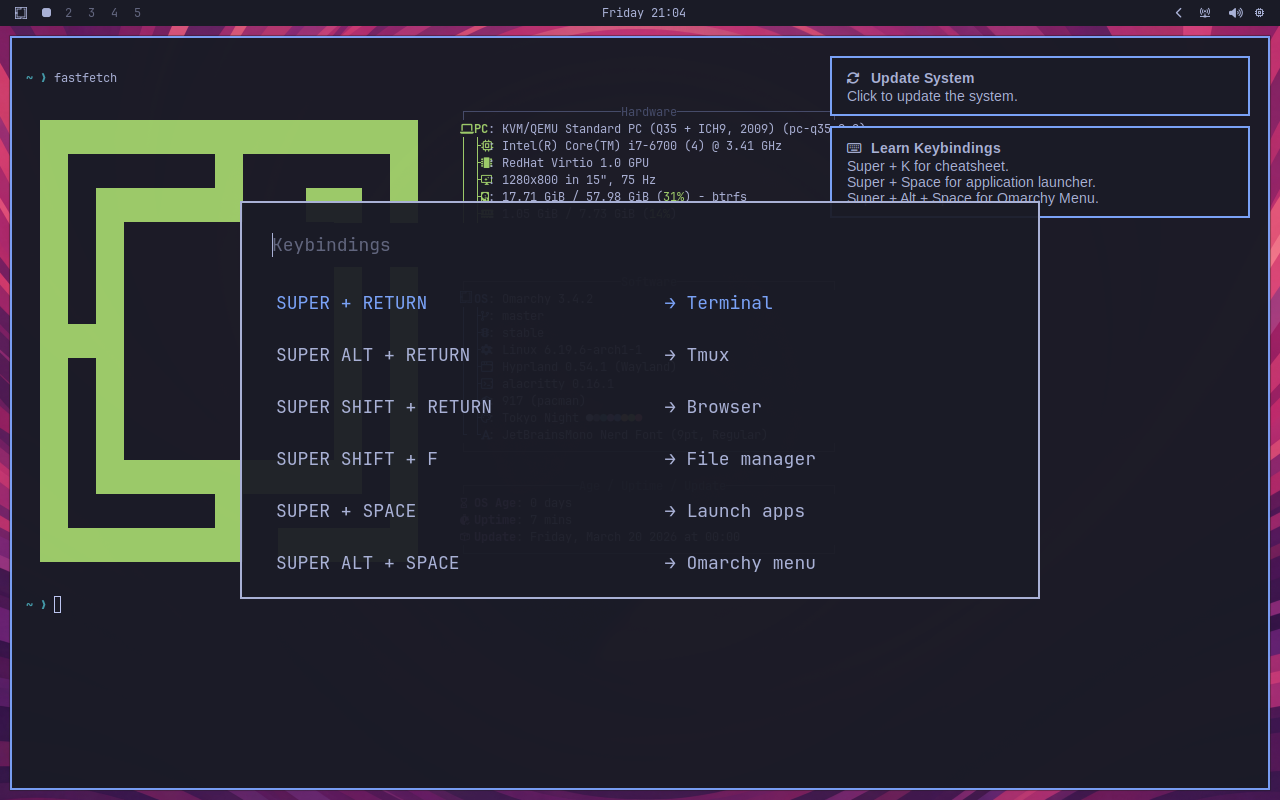This screenshot has width=1280, height=800.
Task: Switch to workspace 2
Action: [x=68, y=13]
